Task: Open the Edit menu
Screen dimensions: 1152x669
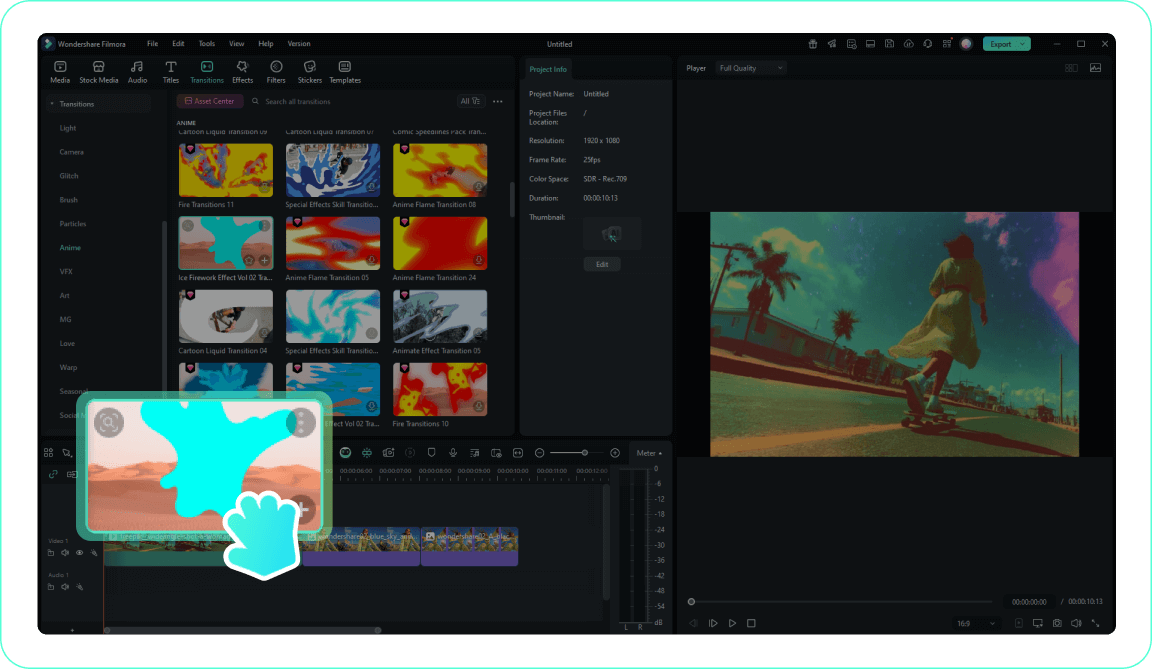Action: 179,44
